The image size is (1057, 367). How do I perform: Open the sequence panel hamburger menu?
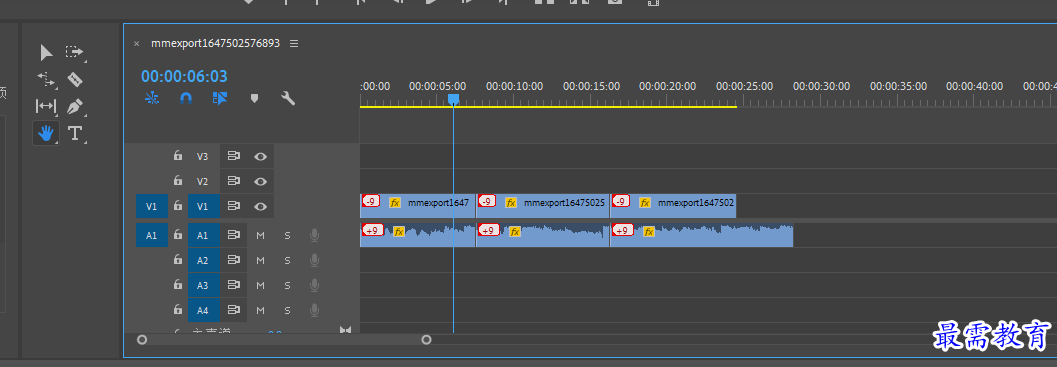pos(294,43)
